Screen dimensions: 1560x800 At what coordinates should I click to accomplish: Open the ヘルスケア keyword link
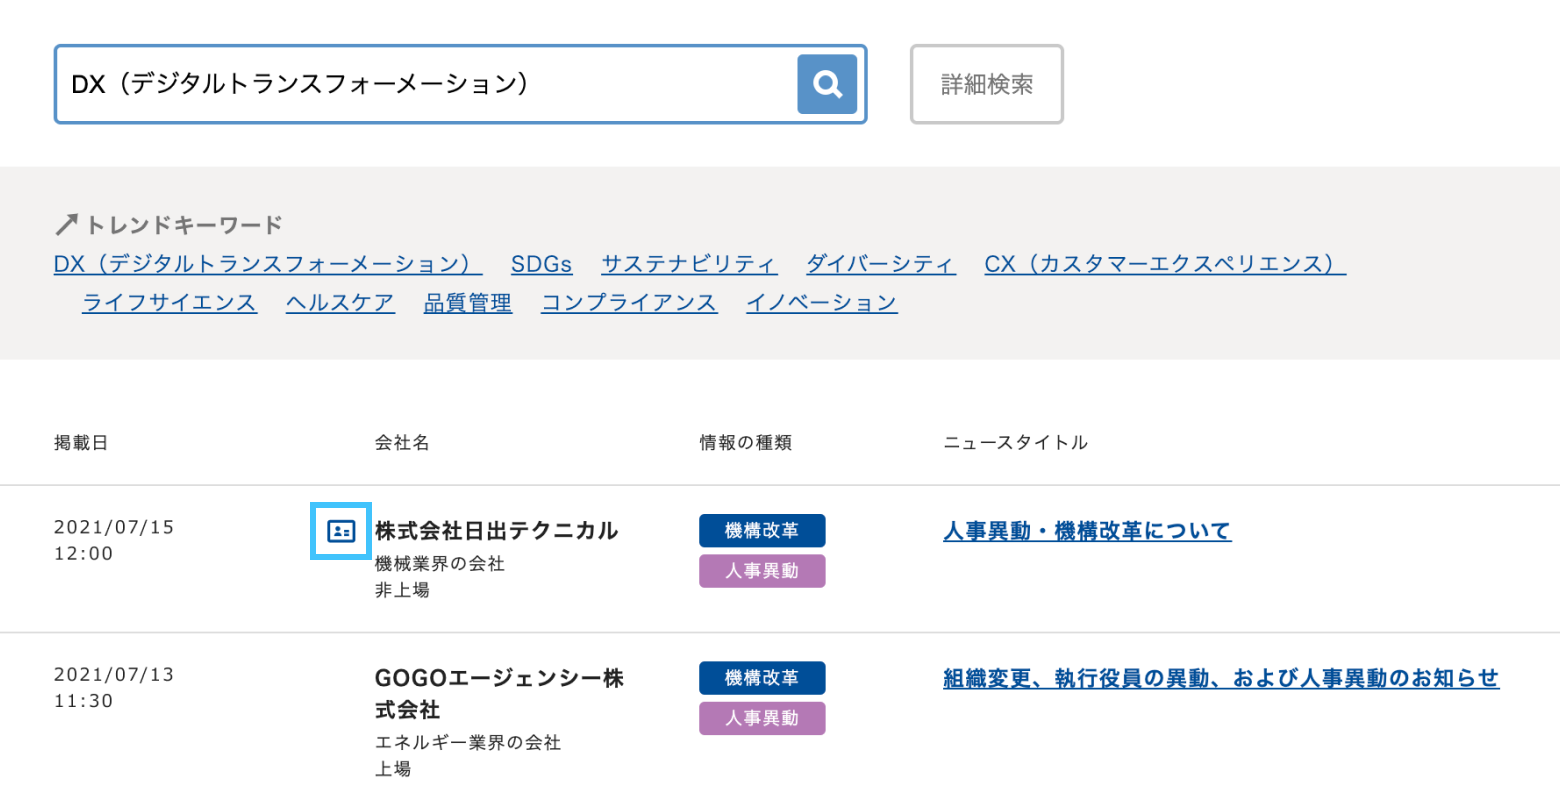(340, 303)
